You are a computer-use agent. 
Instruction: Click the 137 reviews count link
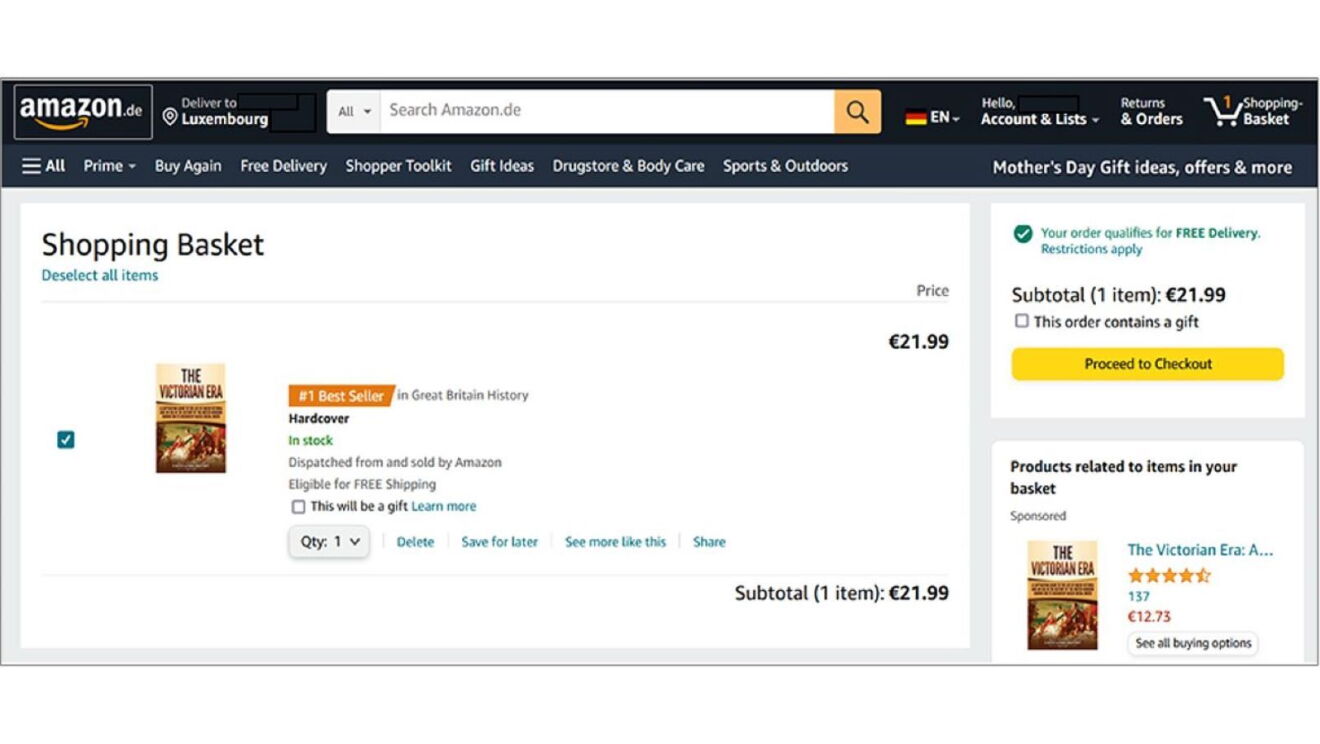(x=1139, y=596)
